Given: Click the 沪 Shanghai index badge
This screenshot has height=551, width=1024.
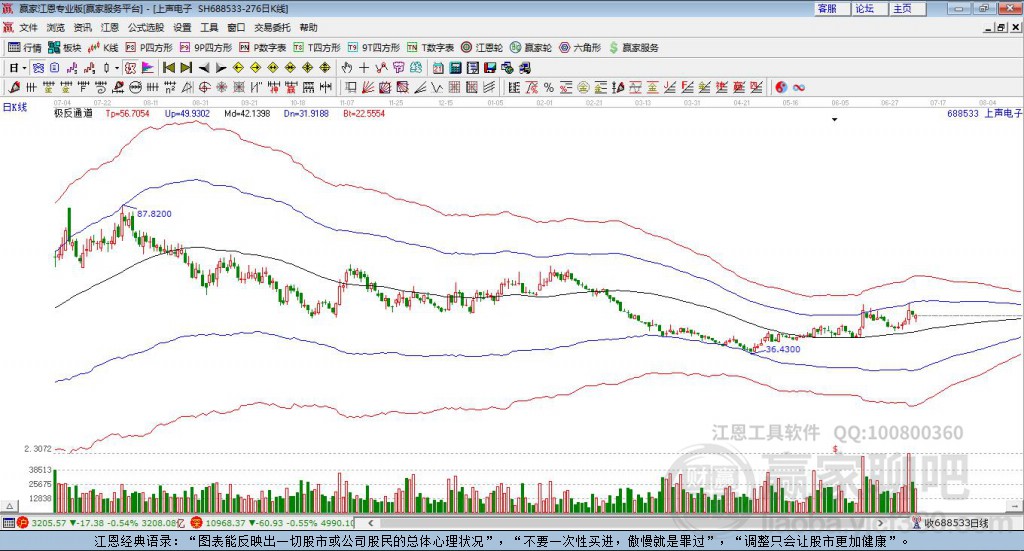Looking at the screenshot, I should click(x=23, y=523).
